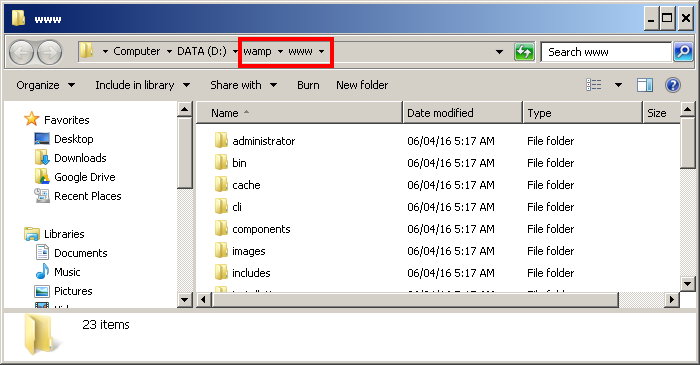The image size is (700, 365).
Task: Open the Organize menu
Action: [x=46, y=85]
